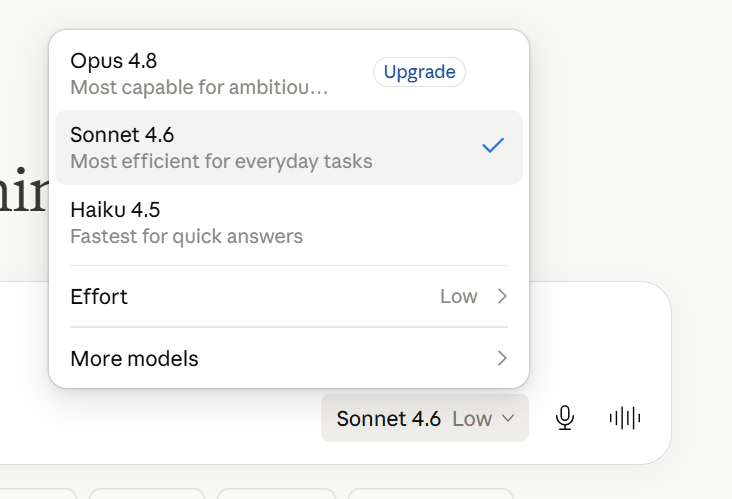The image size is (732, 499).
Task: Click "Most capable for ambitiou…" subtitle text
Action: pos(199,87)
